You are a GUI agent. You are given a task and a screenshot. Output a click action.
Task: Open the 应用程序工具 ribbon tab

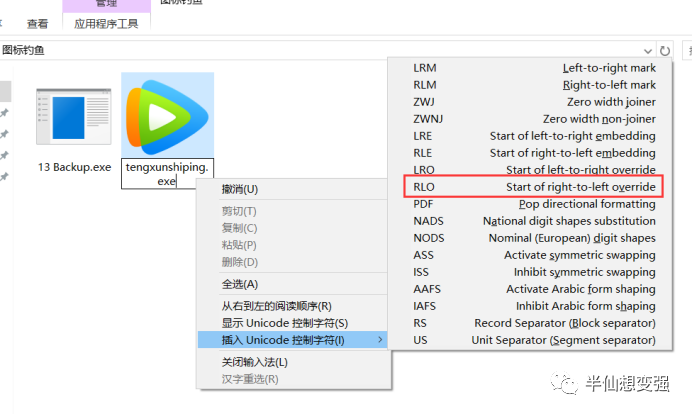pyautogui.click(x=106, y=24)
